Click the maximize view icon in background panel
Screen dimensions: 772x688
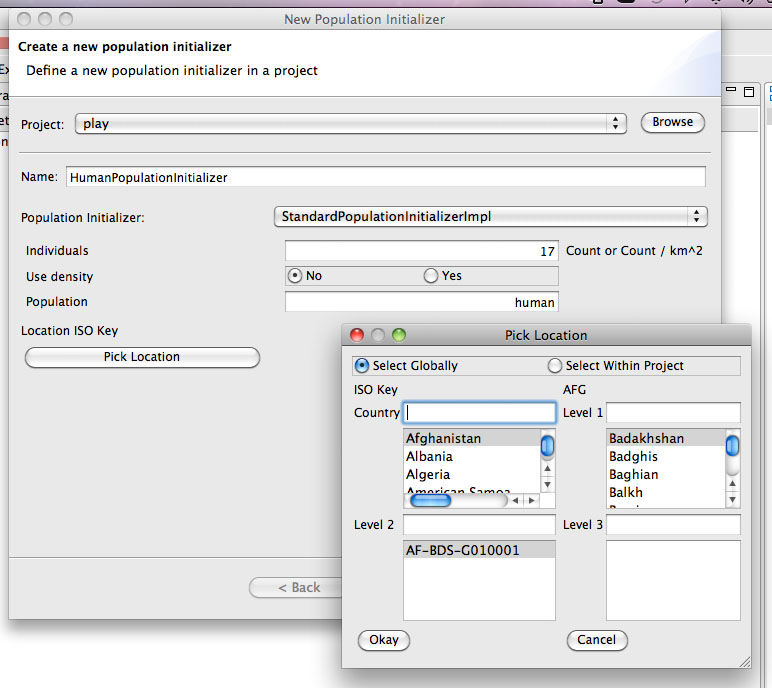pyautogui.click(x=749, y=92)
